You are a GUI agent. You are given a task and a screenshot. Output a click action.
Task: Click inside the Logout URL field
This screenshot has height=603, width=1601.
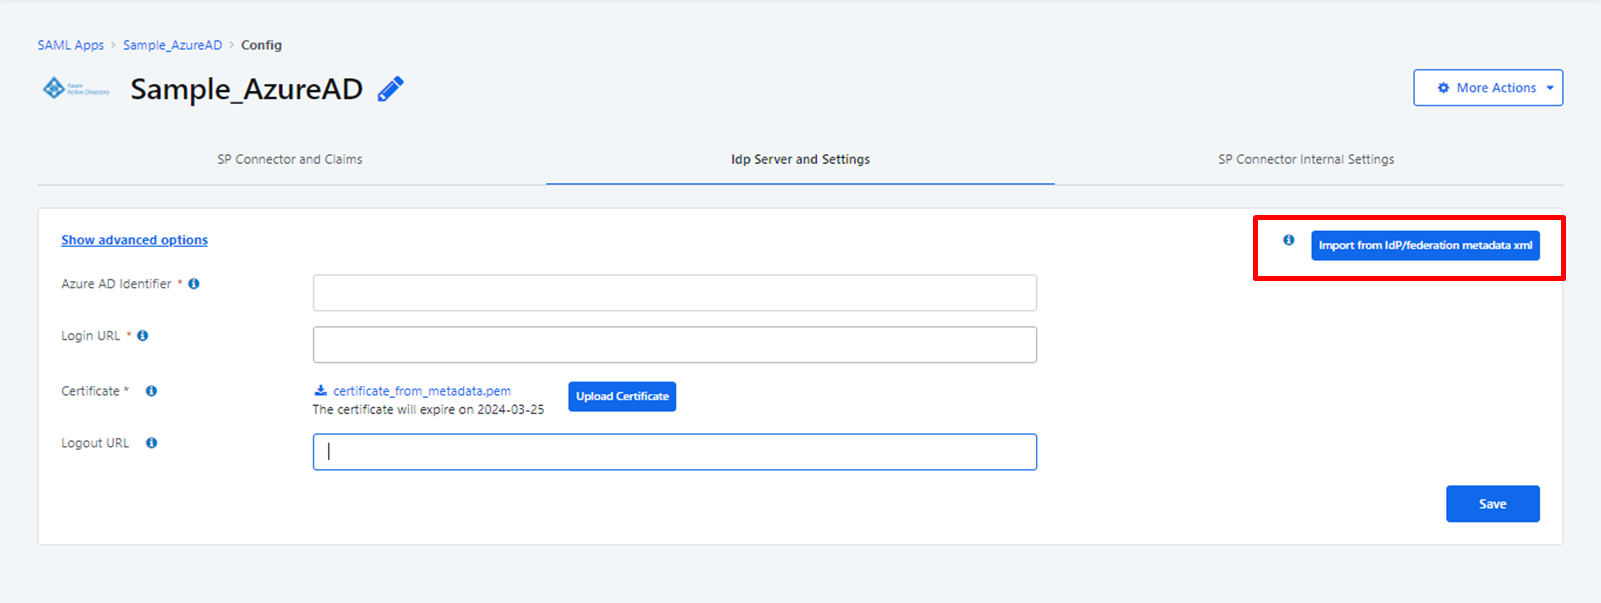coord(674,452)
